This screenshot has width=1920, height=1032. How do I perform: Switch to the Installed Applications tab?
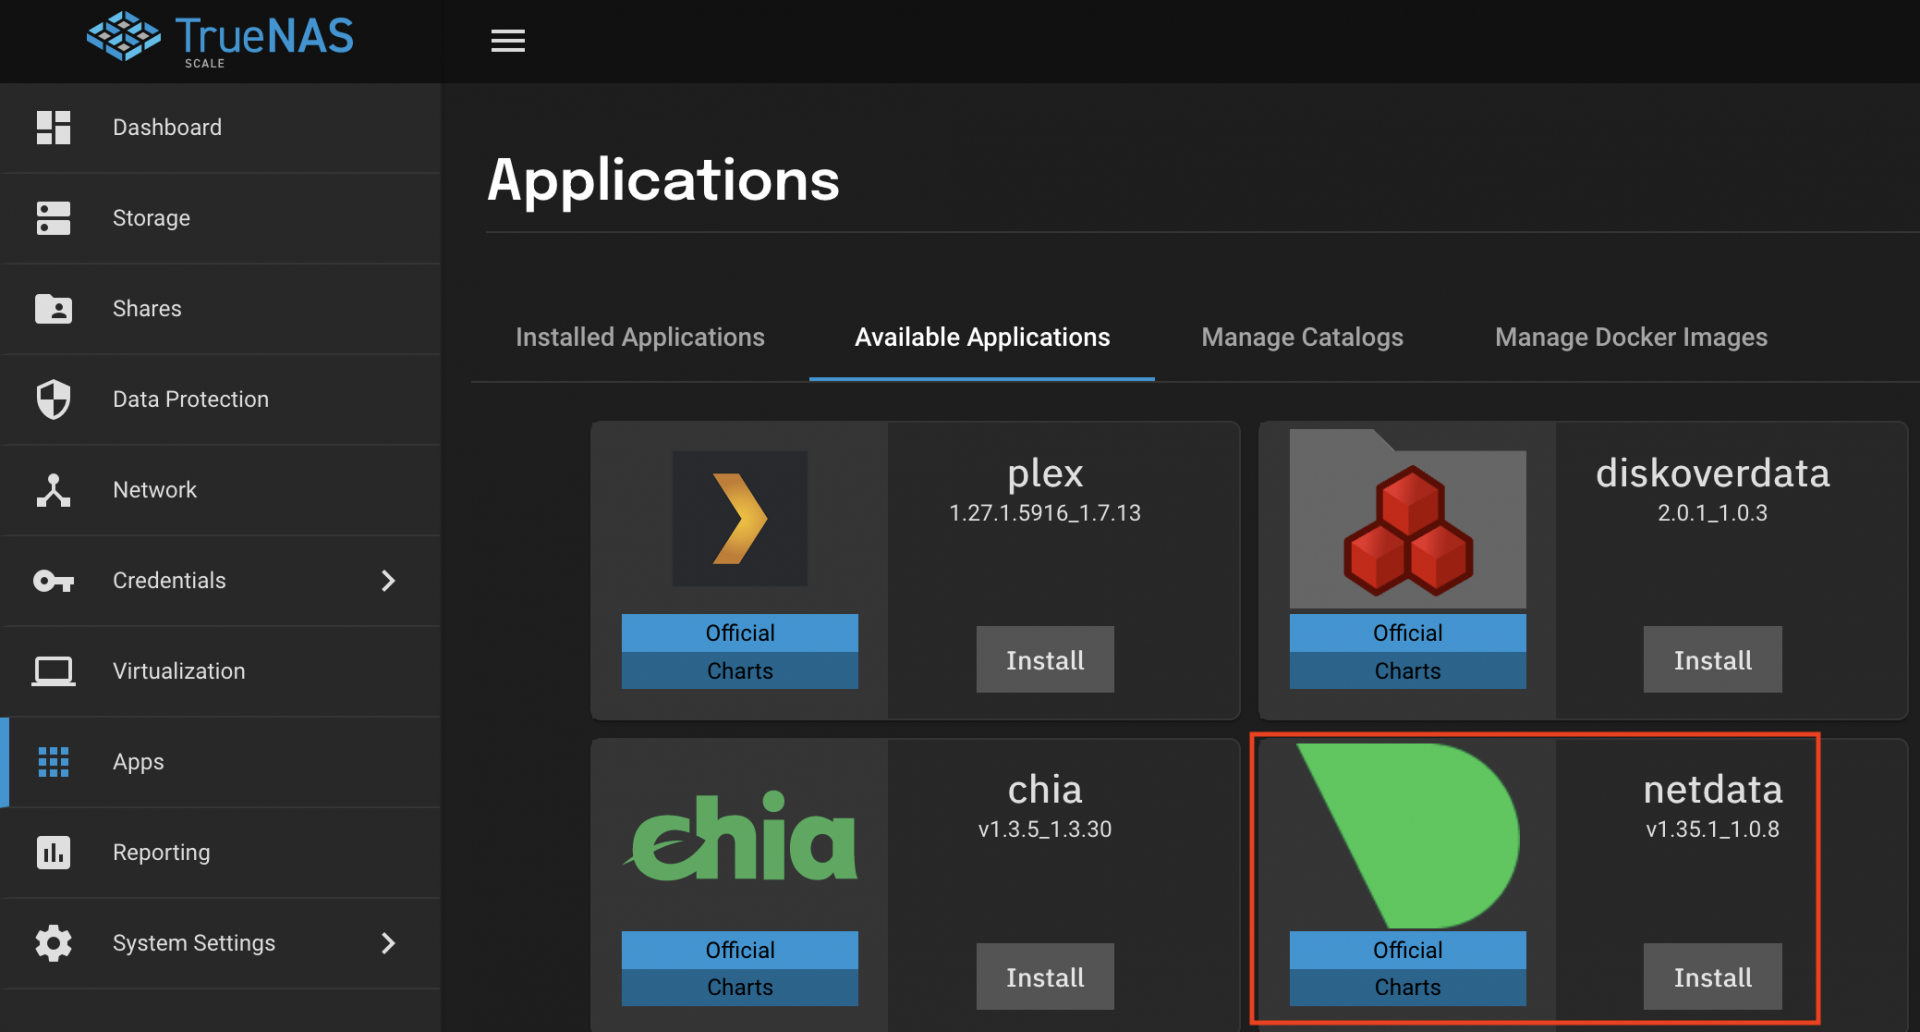640,338
